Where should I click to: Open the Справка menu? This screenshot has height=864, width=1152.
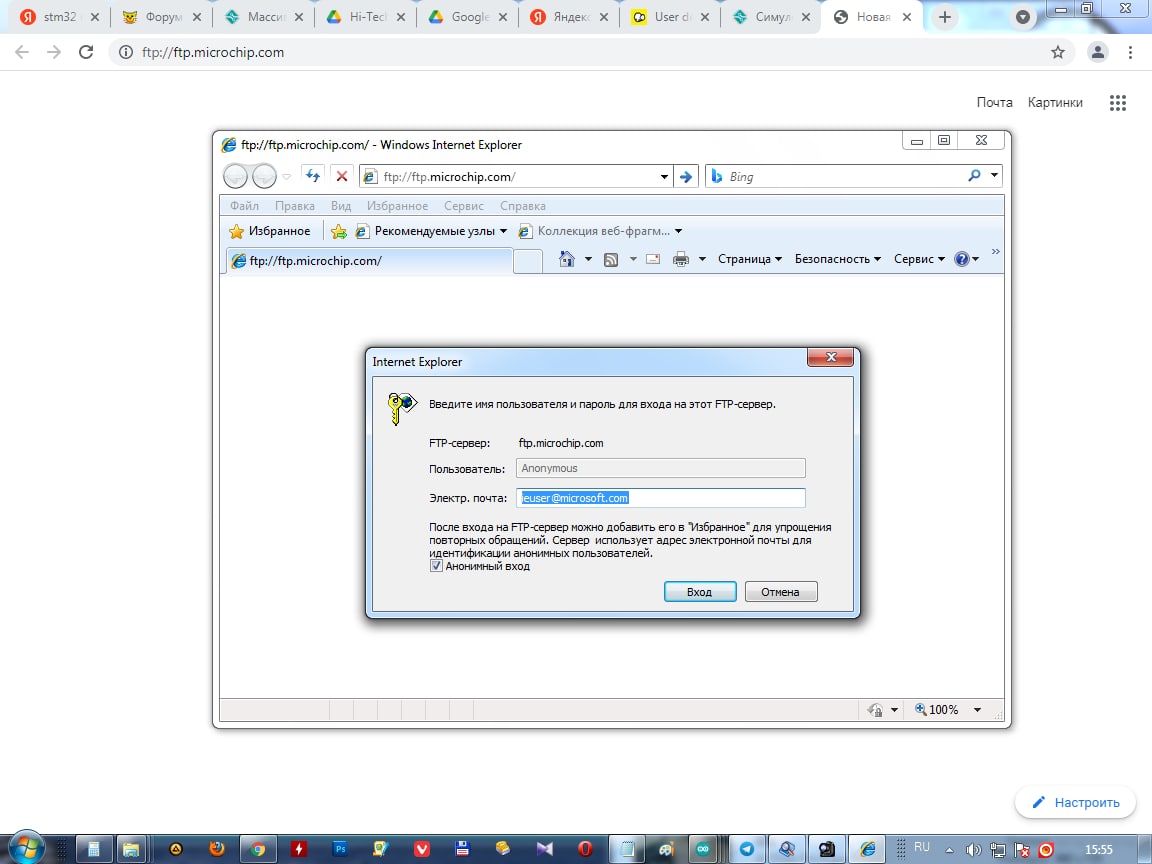click(x=522, y=206)
